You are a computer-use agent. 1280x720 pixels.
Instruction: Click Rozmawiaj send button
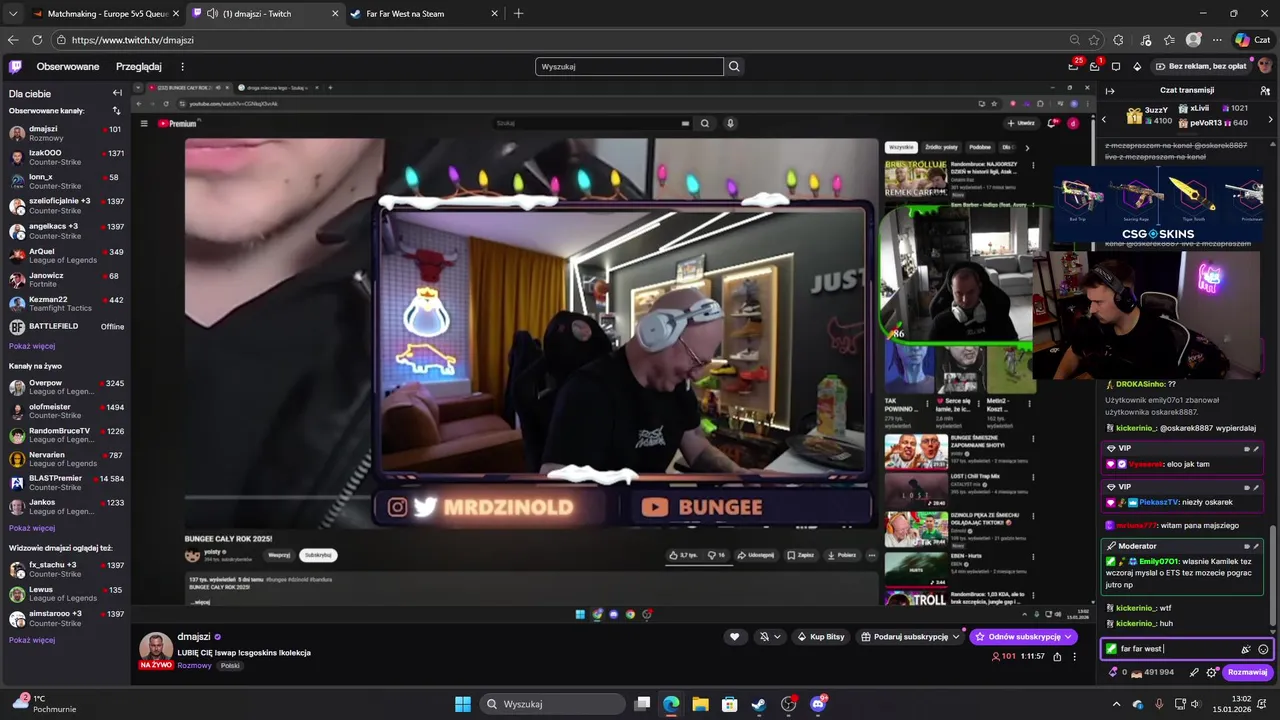point(1247,672)
